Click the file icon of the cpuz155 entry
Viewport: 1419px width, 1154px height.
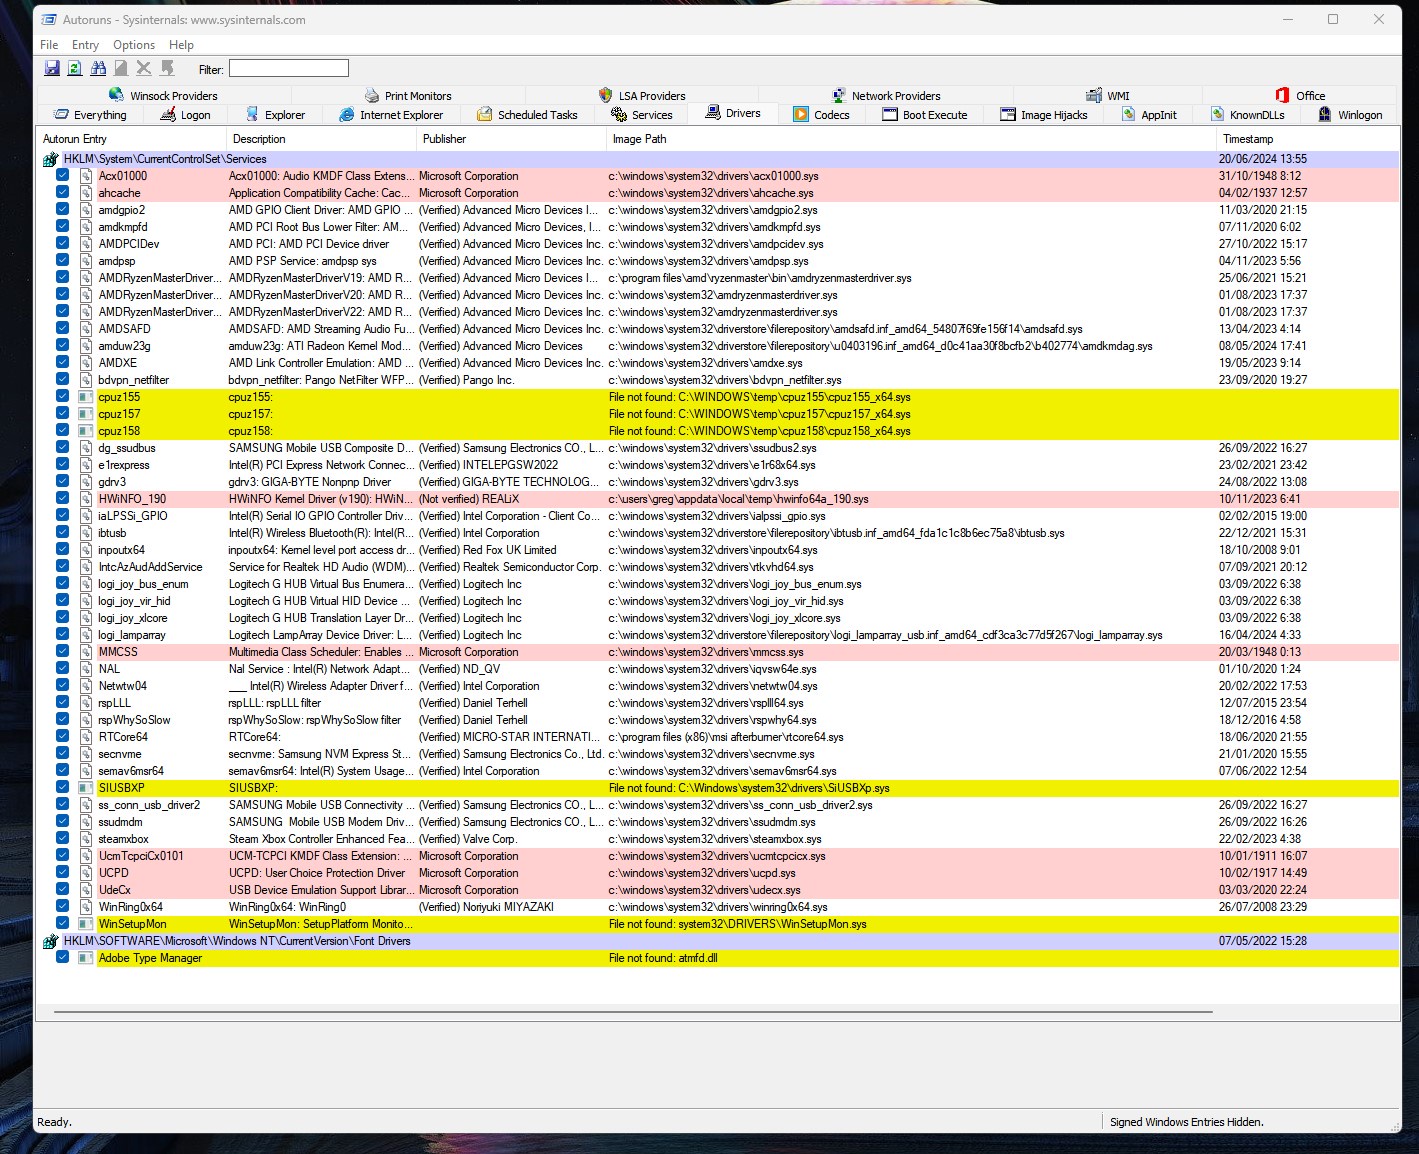(86, 397)
